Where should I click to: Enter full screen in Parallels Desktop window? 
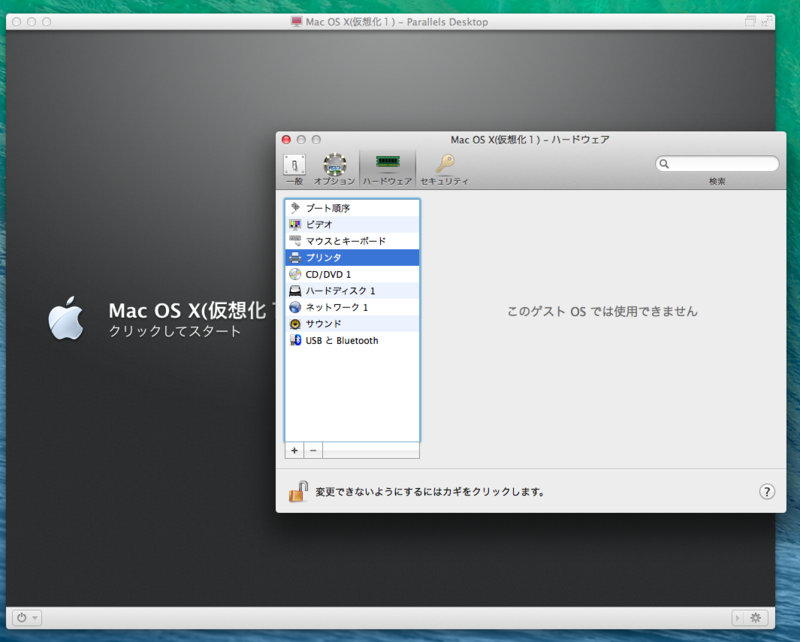[x=766, y=21]
